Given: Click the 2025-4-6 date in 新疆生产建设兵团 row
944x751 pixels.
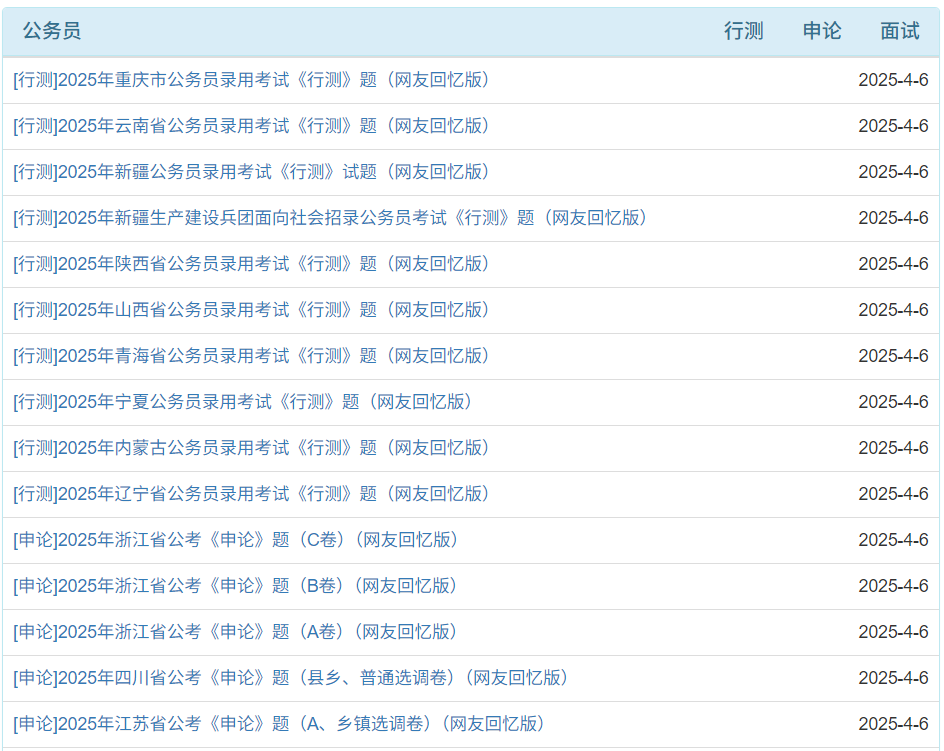Looking at the screenshot, I should 893,218.
